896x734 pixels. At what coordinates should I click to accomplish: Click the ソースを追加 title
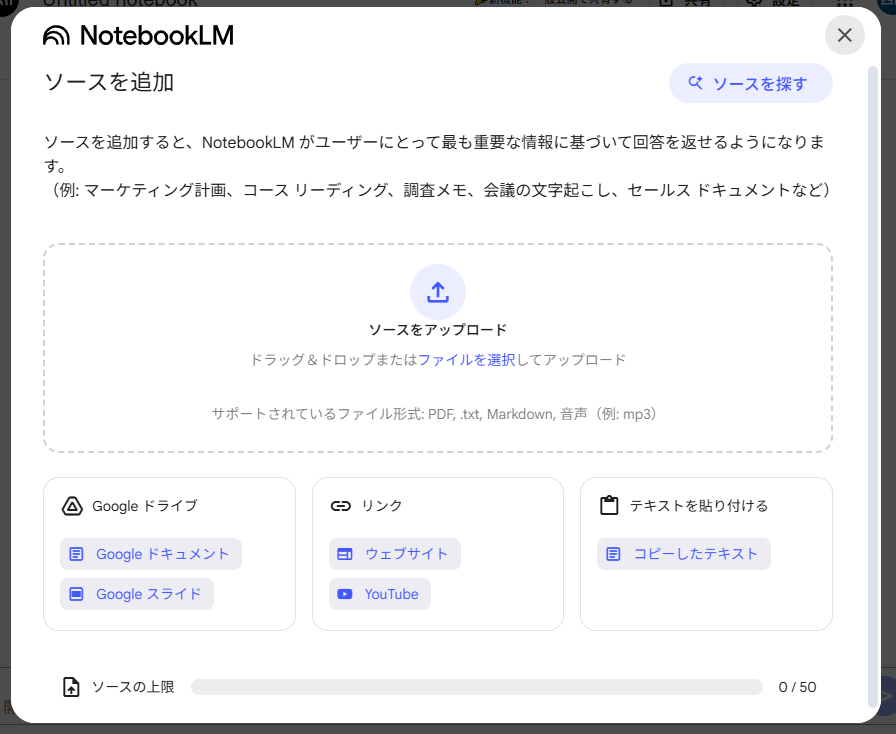point(109,82)
